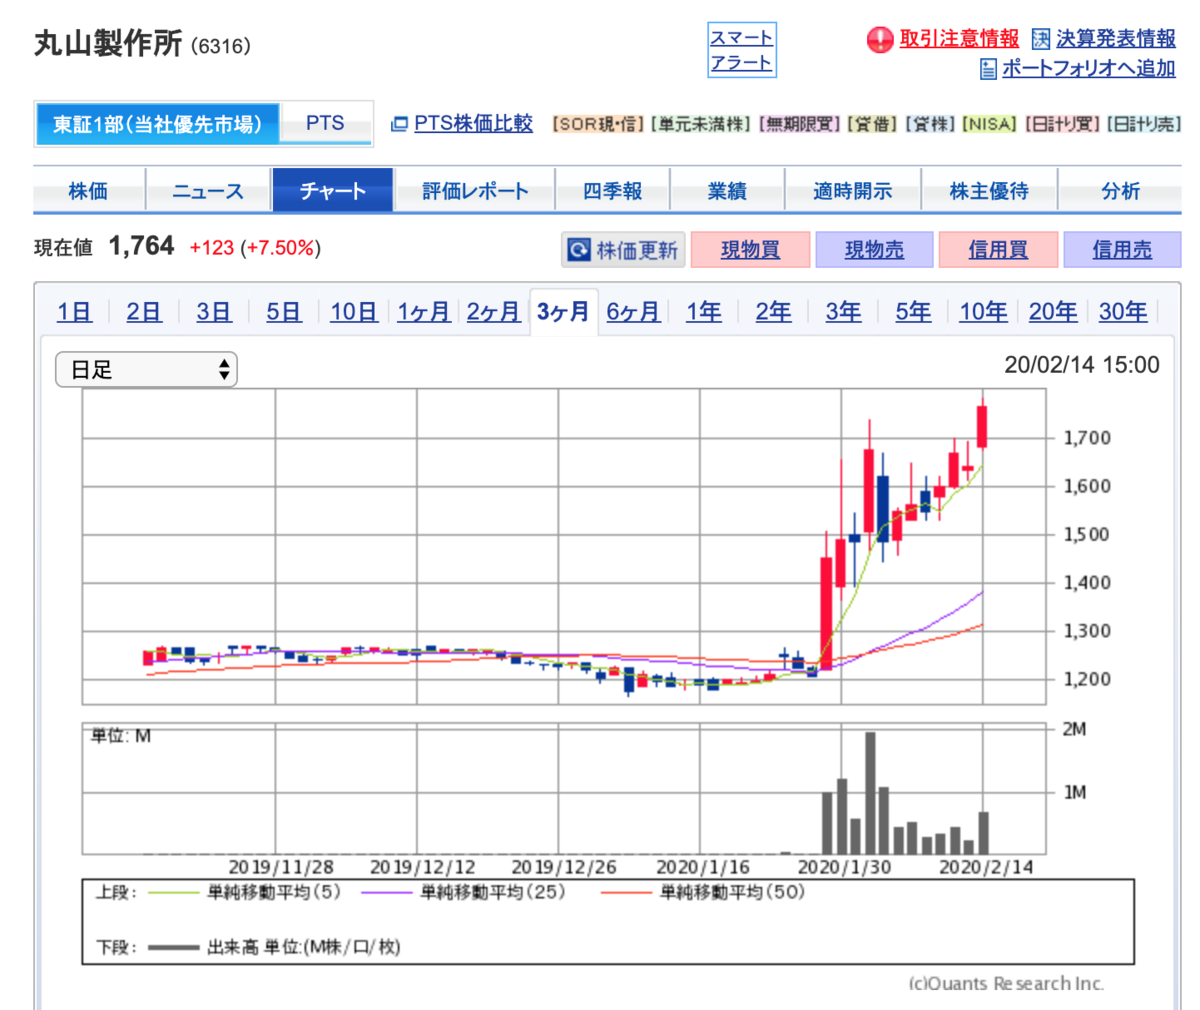Click the 現物売 sell button

tap(874, 250)
